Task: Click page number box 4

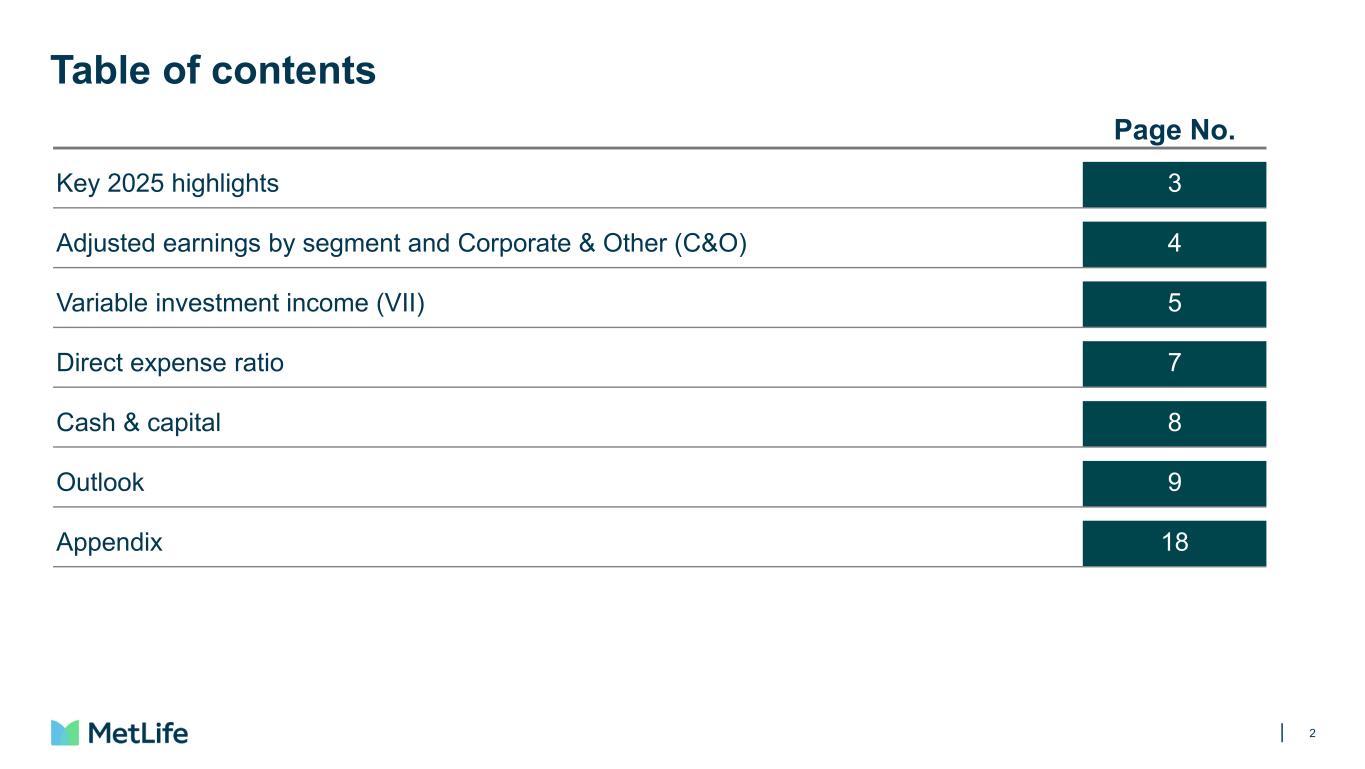Action: coord(1174,244)
